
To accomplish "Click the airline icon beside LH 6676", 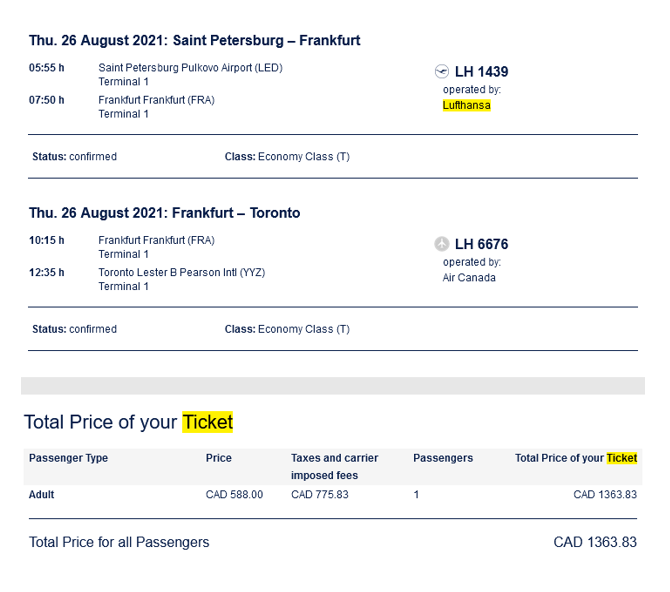I will point(442,244).
